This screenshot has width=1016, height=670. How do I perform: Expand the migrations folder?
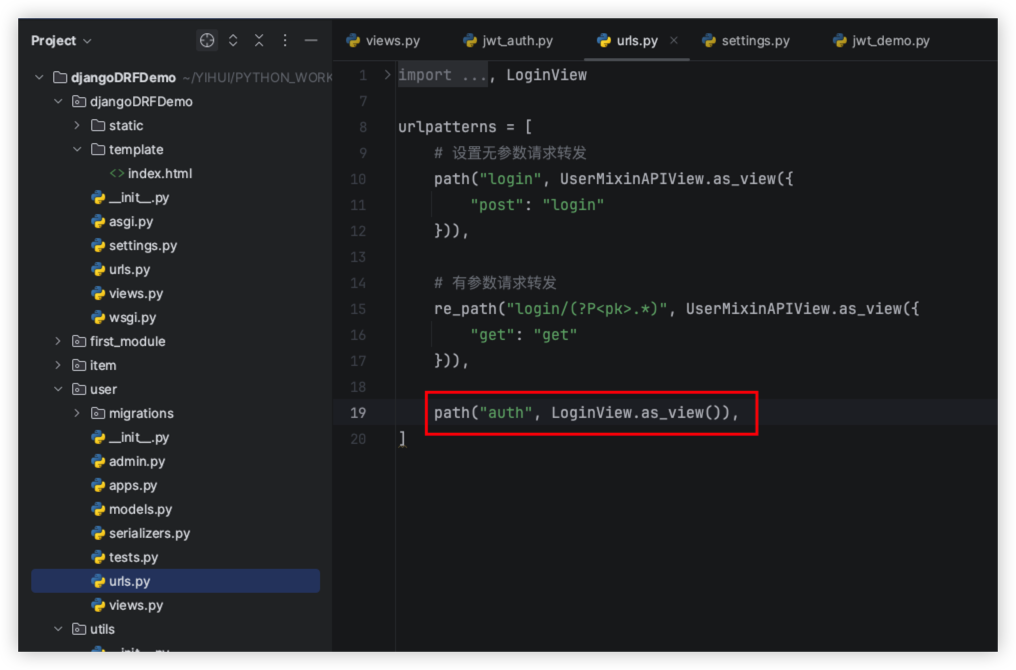[x=77, y=414]
